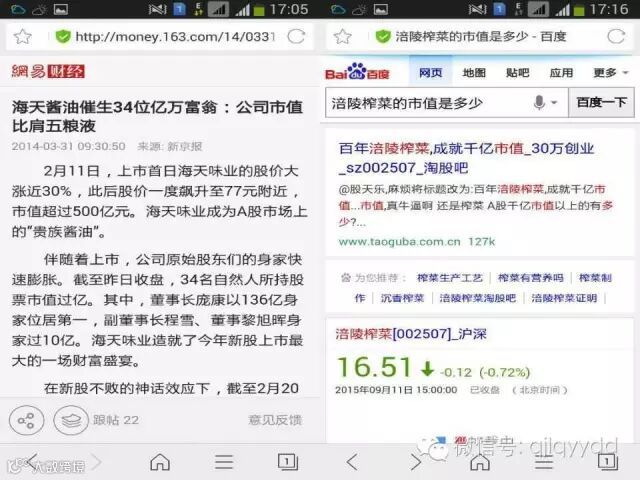Screen dimensions: 640x480
Task: Tap article timestamp 2014-03-31 09:30:50
Action: [x=69, y=147]
